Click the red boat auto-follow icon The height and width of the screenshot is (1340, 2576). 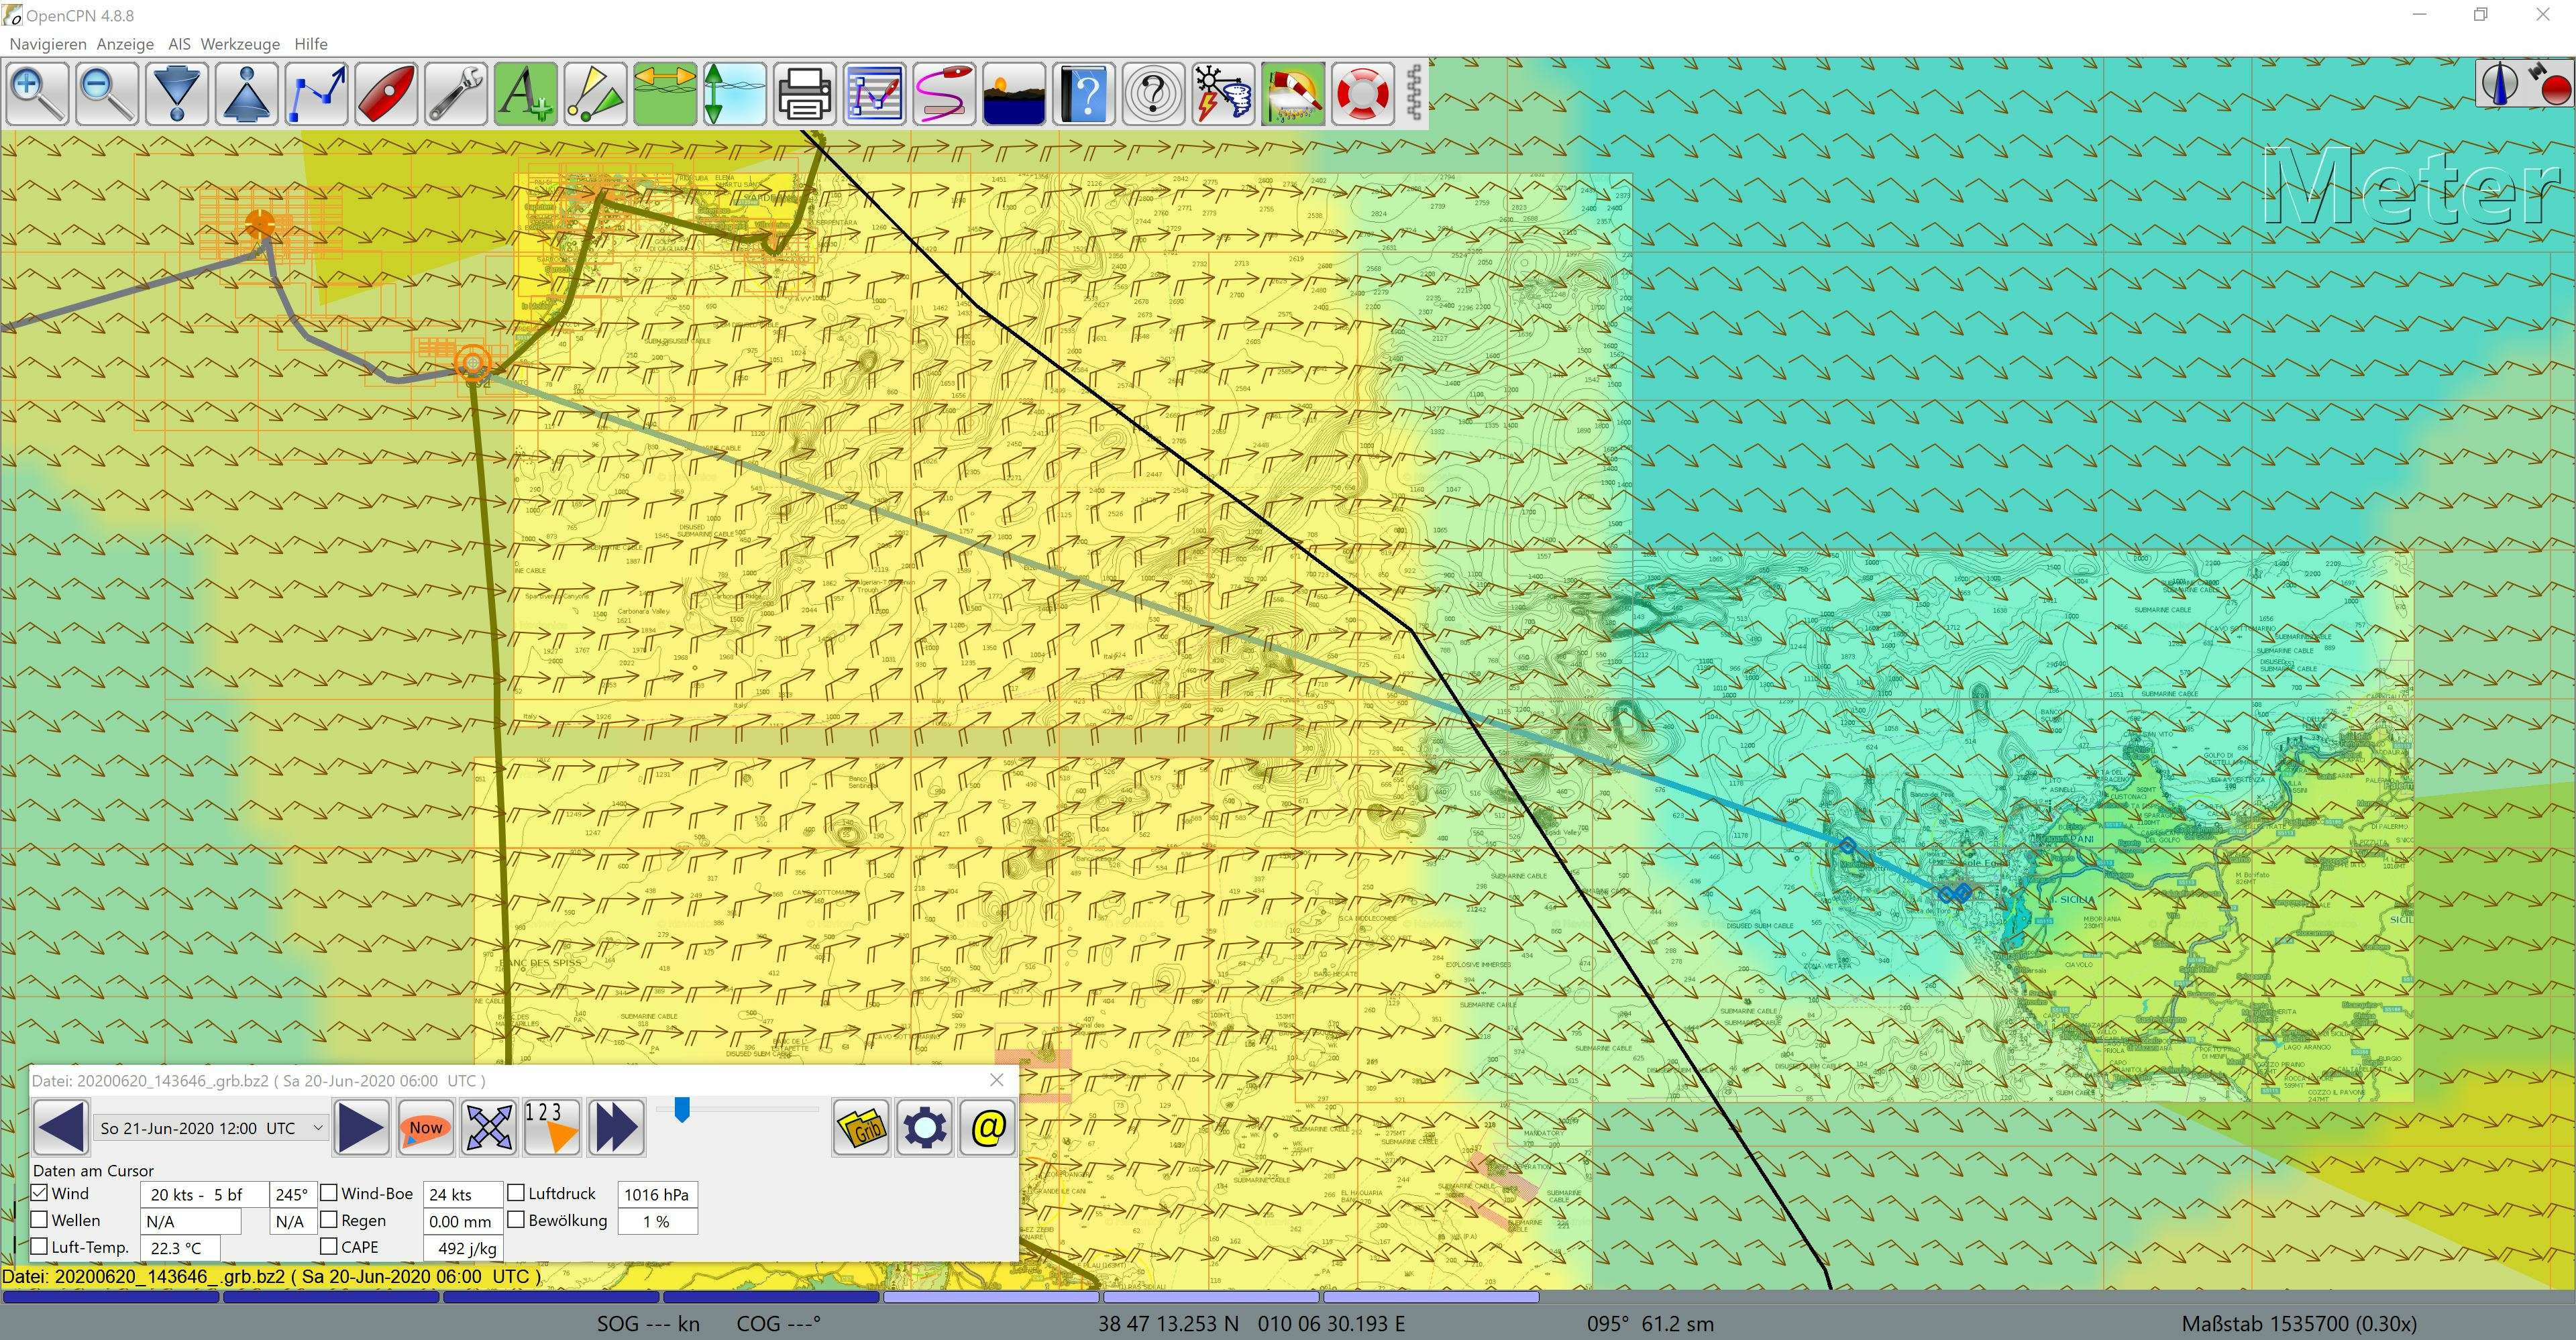tap(386, 93)
